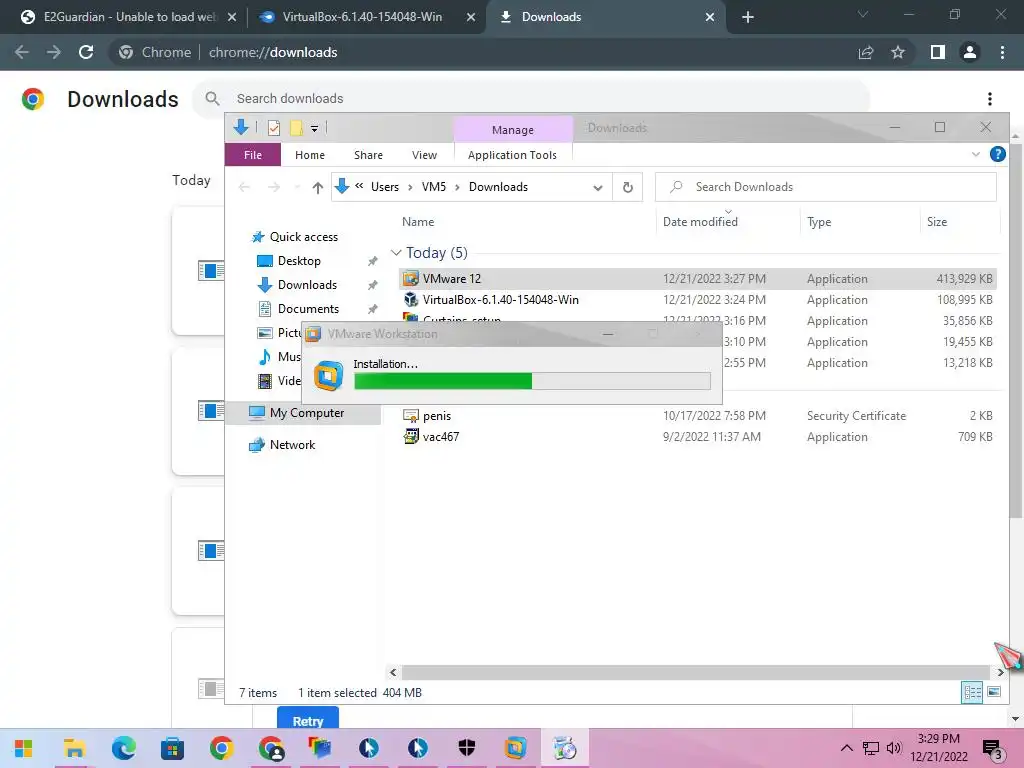Refresh the Downloads folder view
This screenshot has width=1024, height=768.
click(x=628, y=187)
